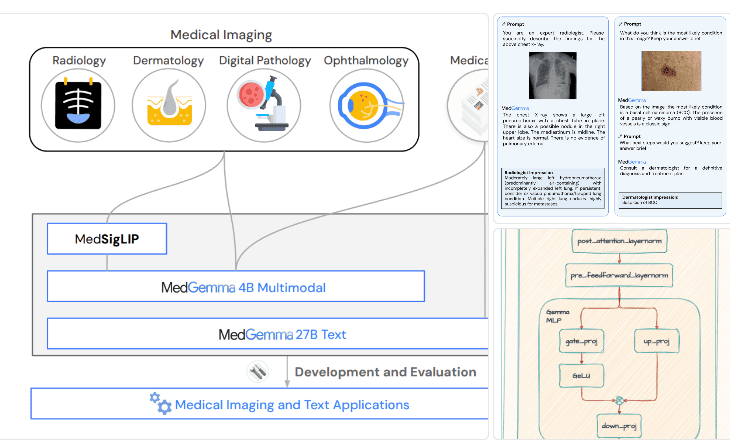Click the gears icon beside Medical Imaging applications
Image resolution: width=730 pixels, height=444 pixels.
pos(160,404)
